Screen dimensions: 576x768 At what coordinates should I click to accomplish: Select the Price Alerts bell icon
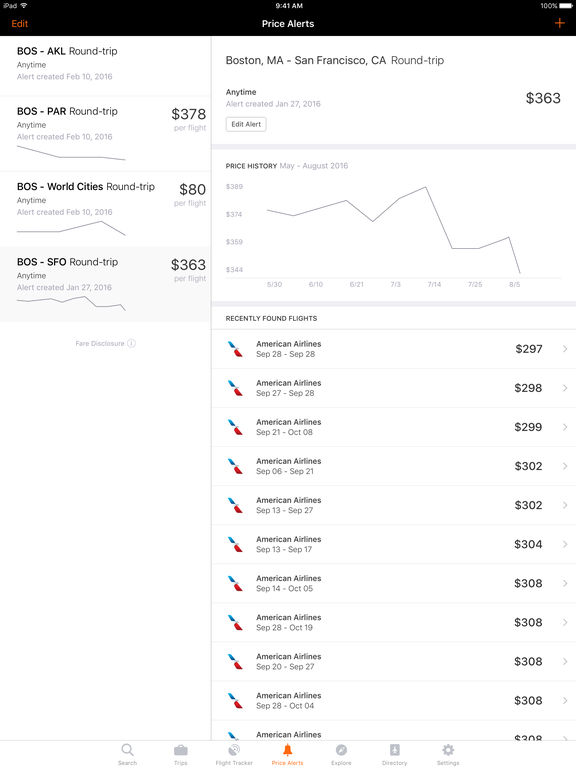[x=288, y=749]
